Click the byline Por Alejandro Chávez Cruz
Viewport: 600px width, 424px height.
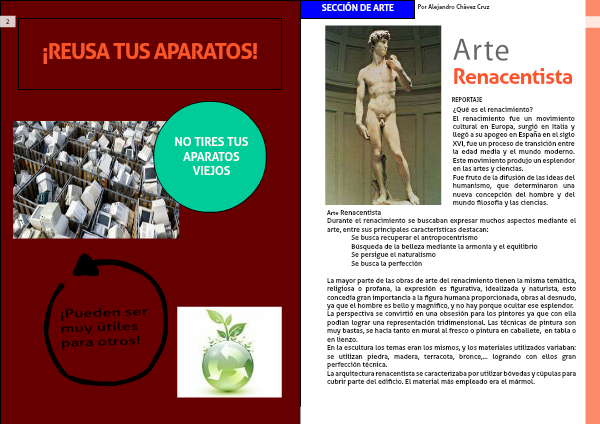tap(453, 7)
